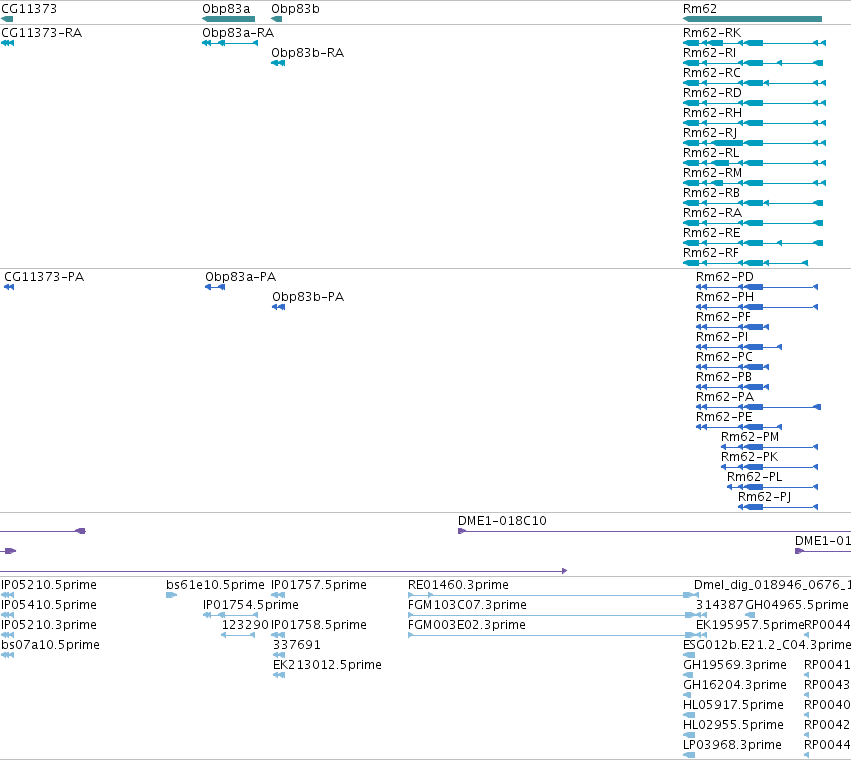This screenshot has height=760, width=851.
Task: Open the Rm62-PA protein feature
Action: (x=725, y=397)
